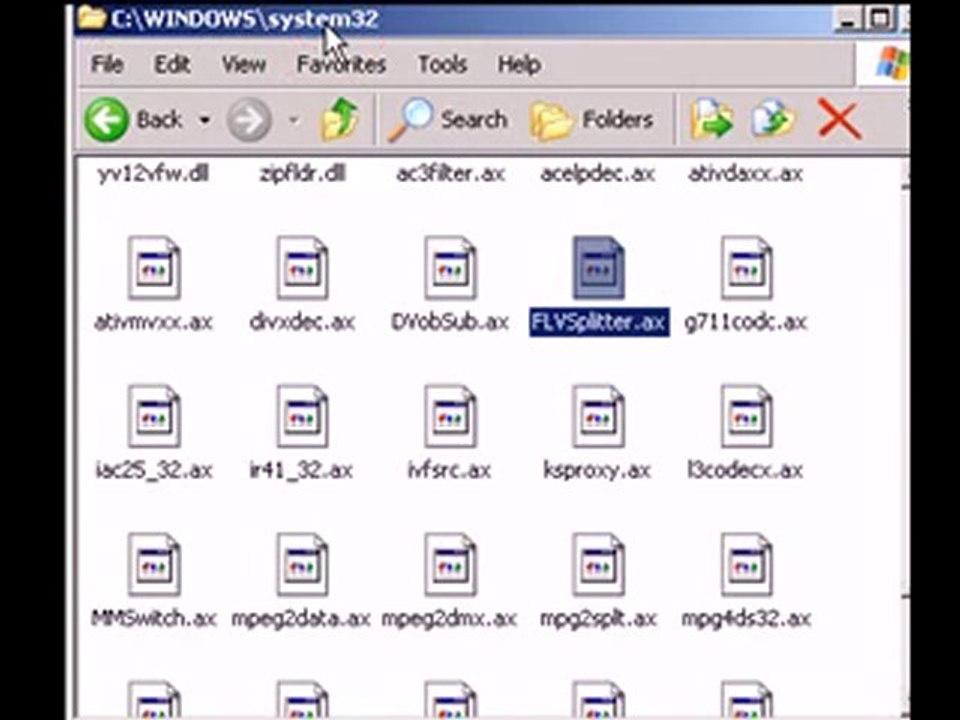Screen dimensions: 960x720
Task: Click the ksproxy.ax name label
Action: point(598,470)
